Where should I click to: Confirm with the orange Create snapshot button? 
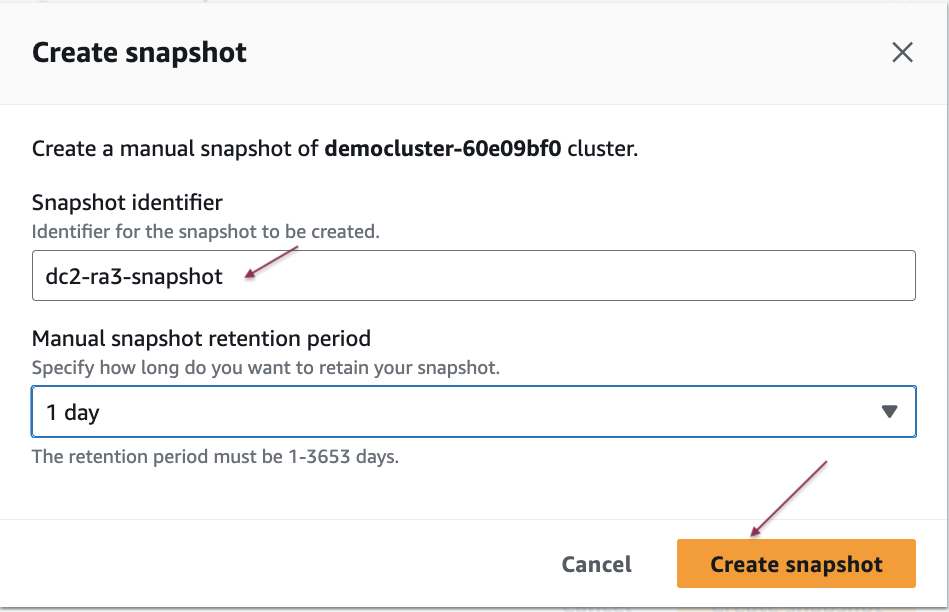(x=796, y=564)
